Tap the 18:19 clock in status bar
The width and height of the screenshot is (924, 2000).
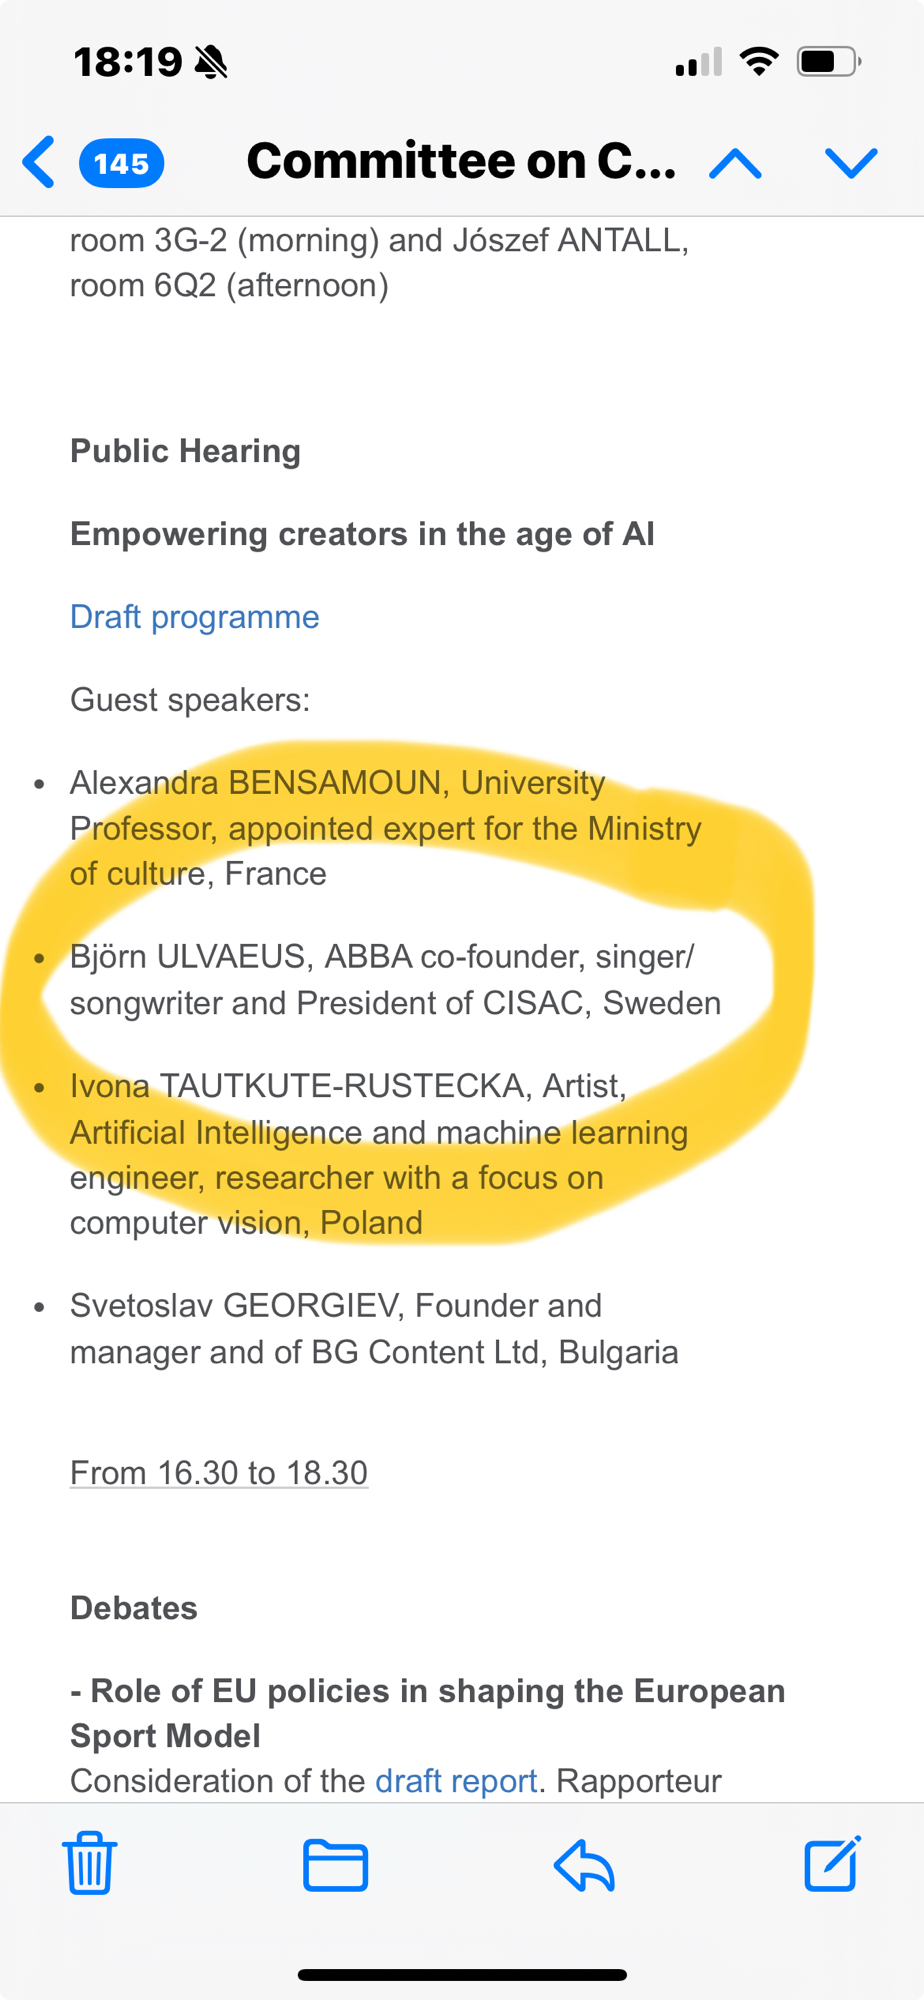[x=128, y=62]
